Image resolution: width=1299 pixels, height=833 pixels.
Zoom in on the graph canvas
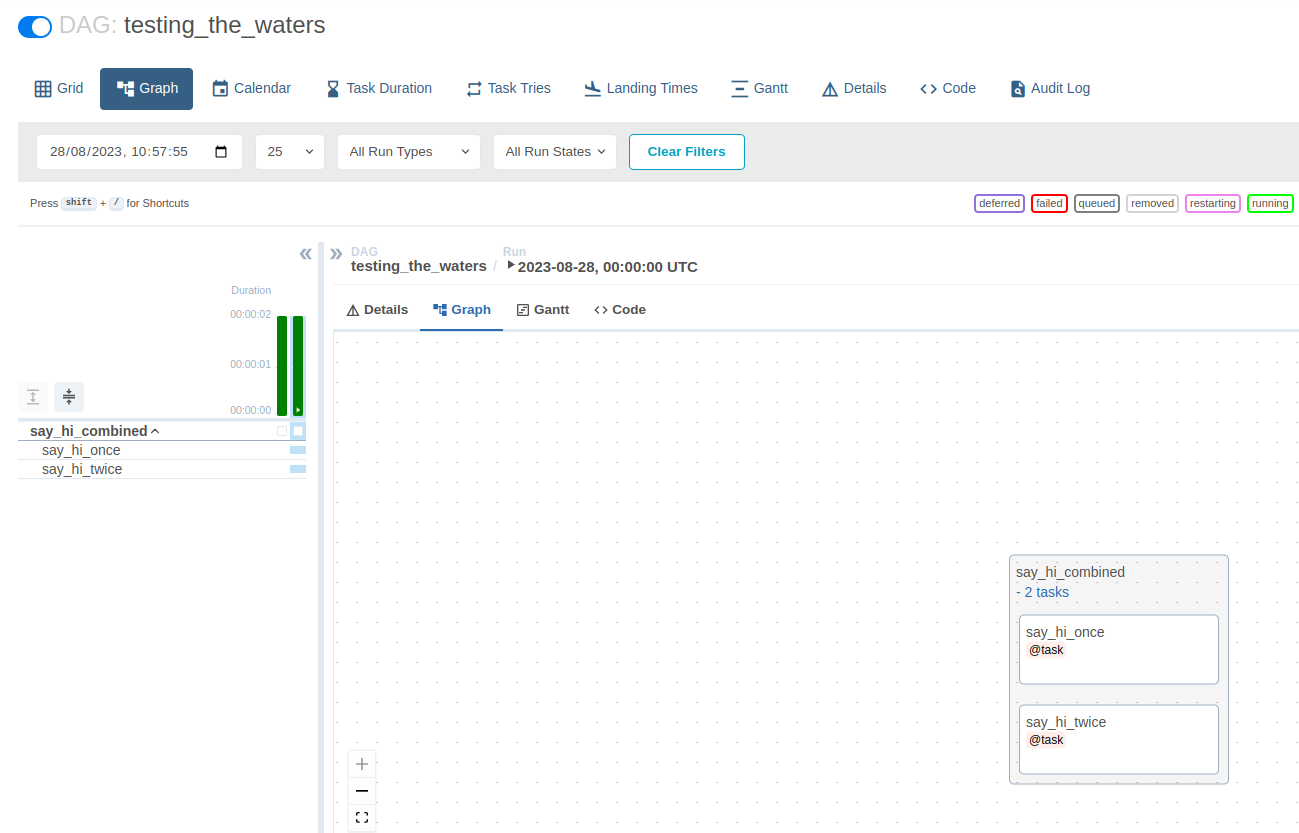[362, 764]
